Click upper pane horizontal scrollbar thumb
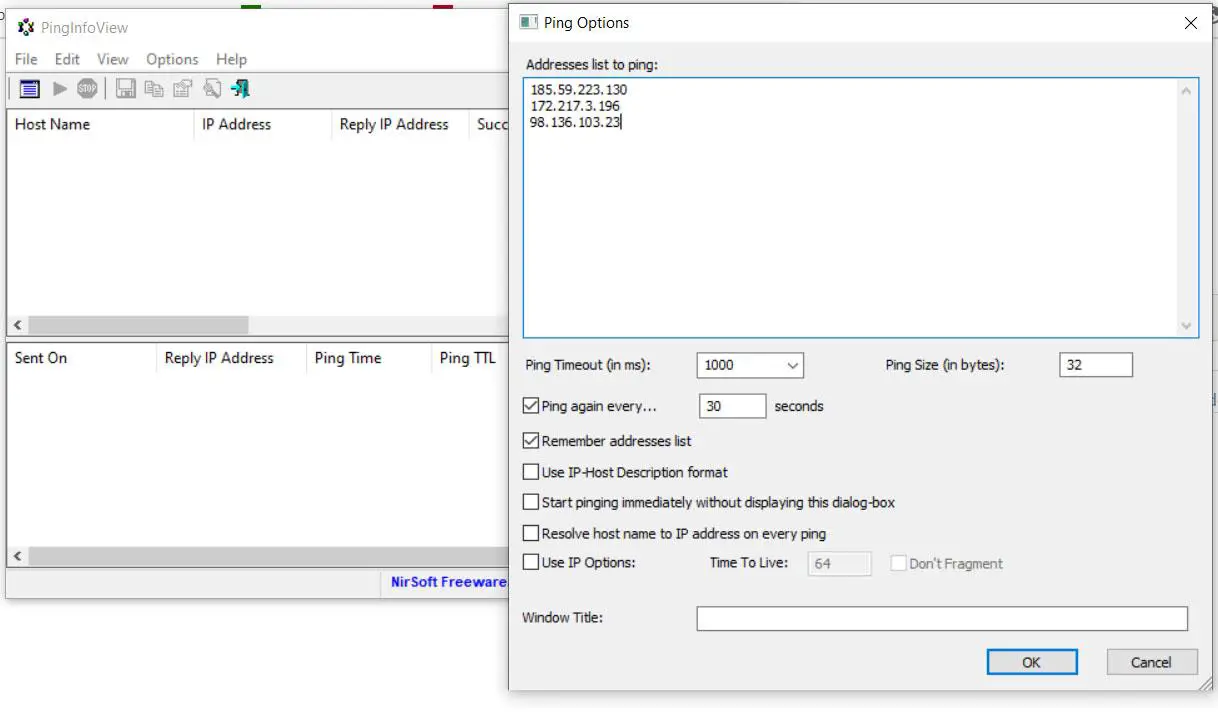 pos(138,326)
